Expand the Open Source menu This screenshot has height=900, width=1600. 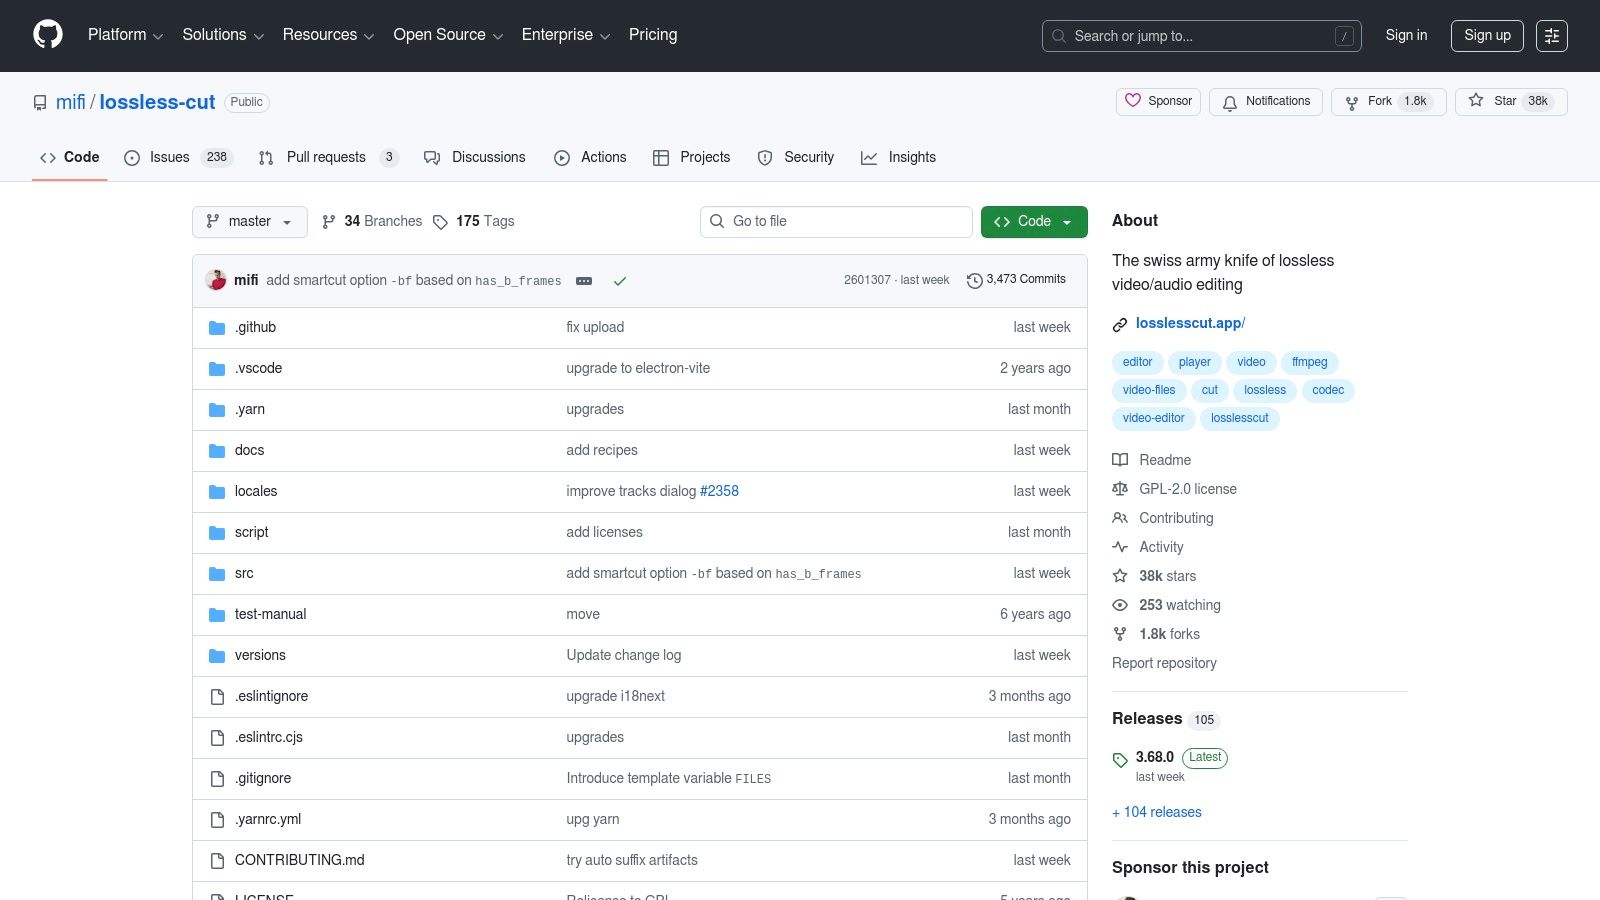(x=448, y=35)
